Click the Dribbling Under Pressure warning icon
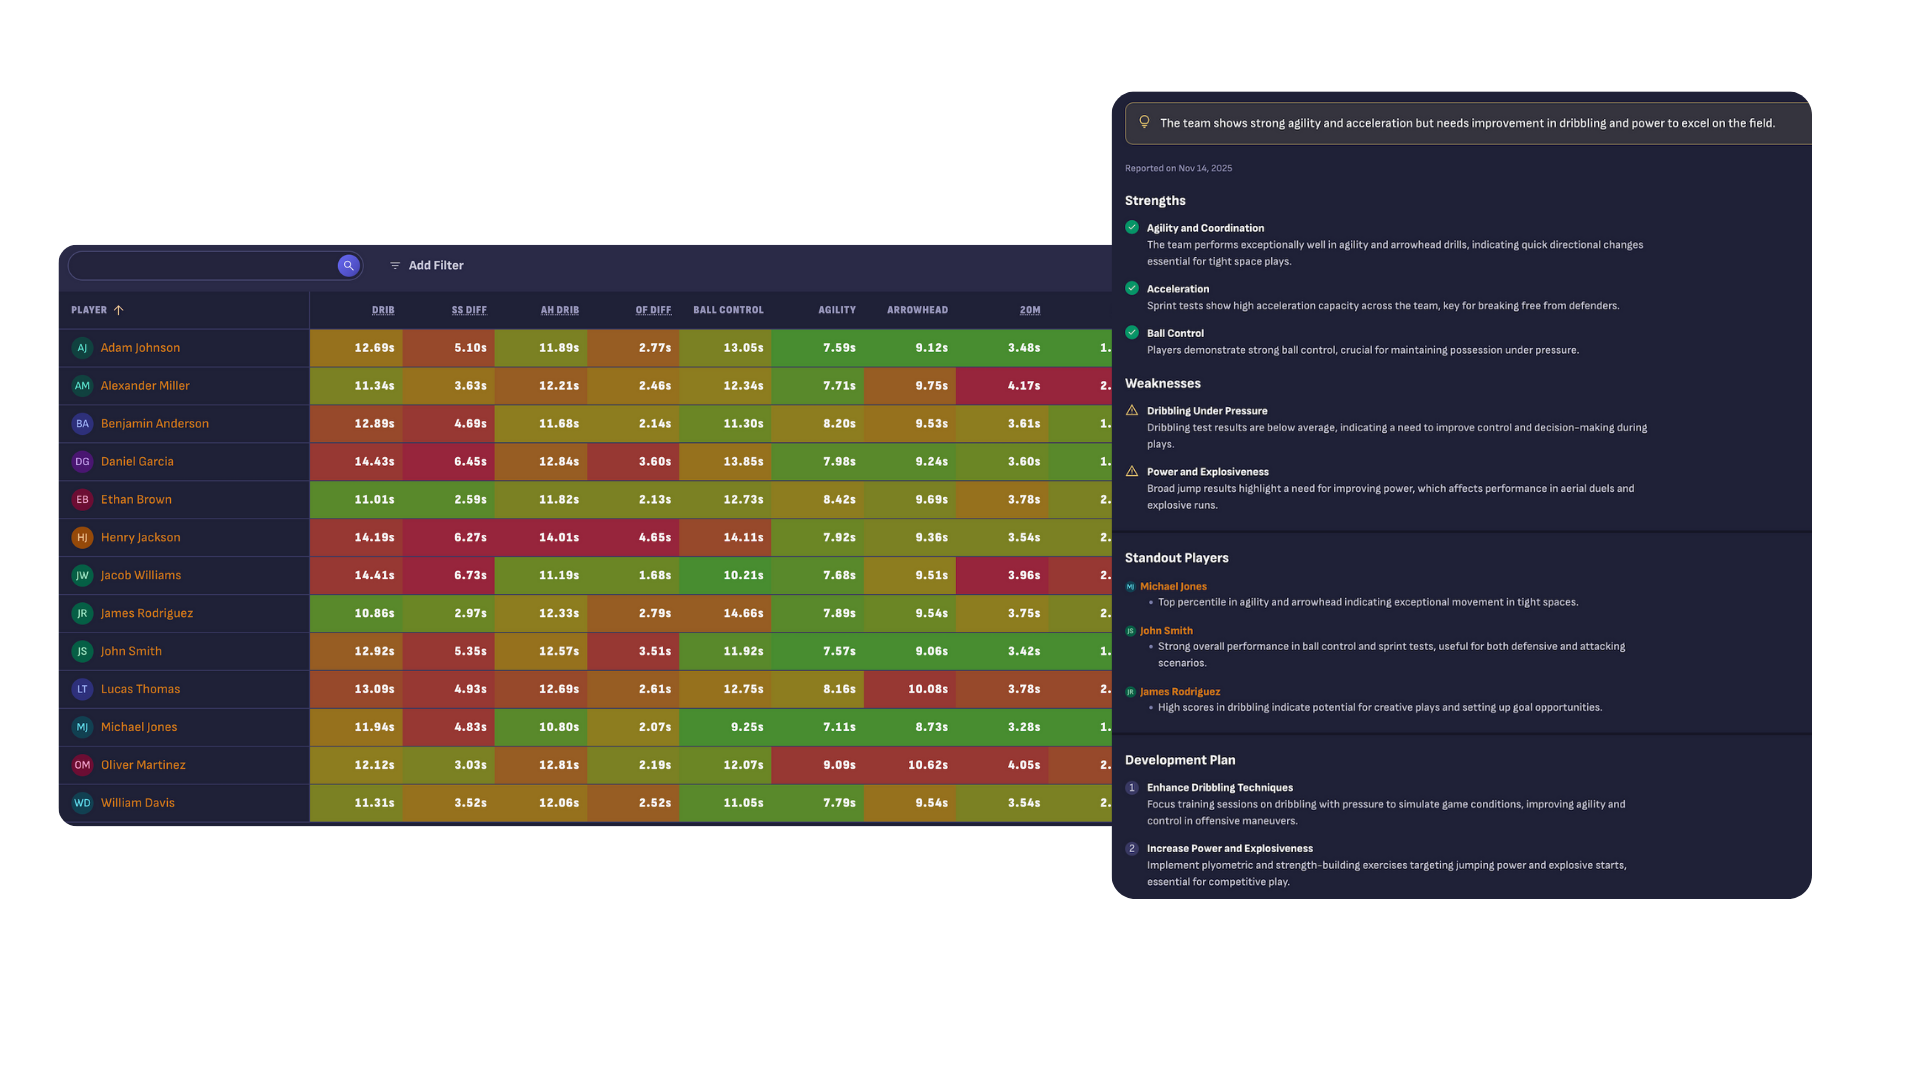1920x1080 pixels. pyautogui.click(x=1132, y=411)
